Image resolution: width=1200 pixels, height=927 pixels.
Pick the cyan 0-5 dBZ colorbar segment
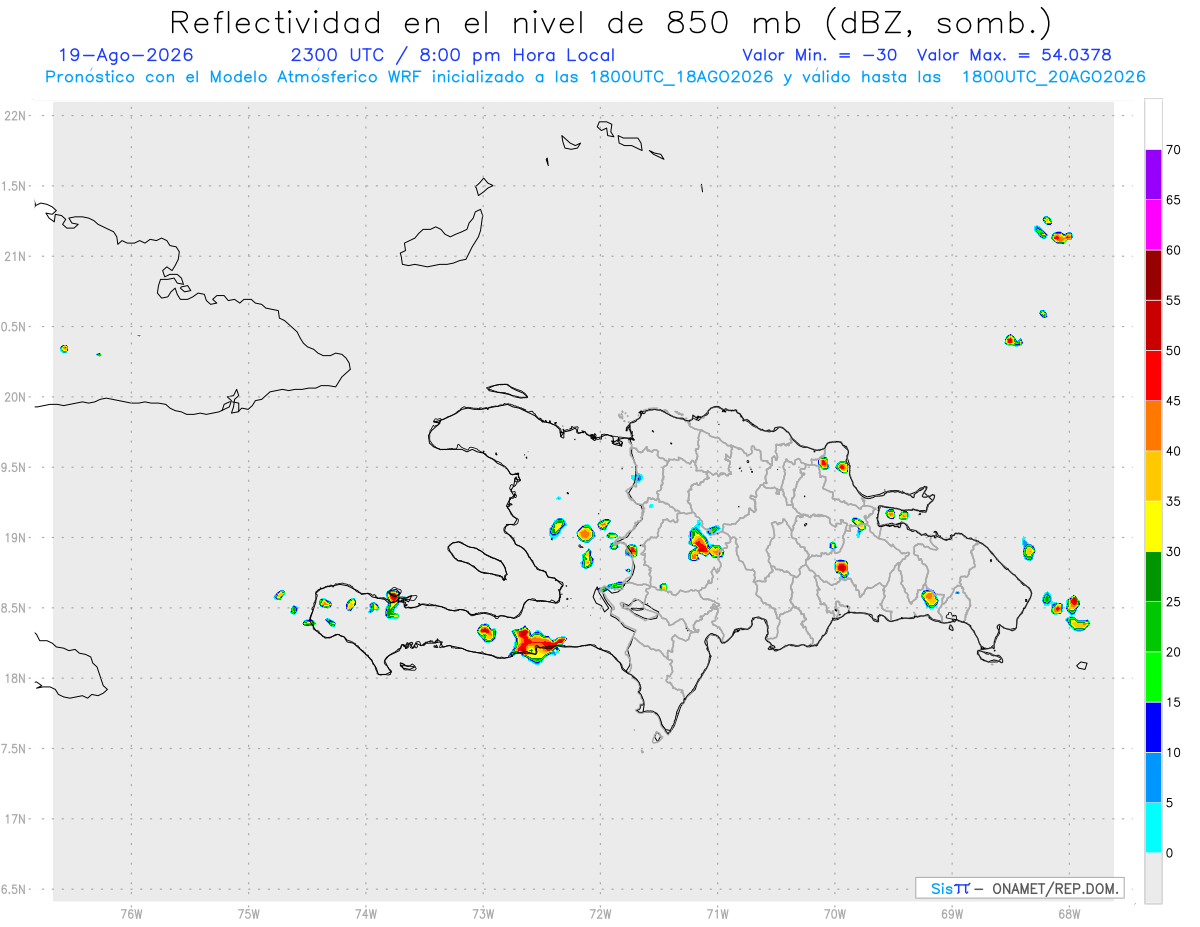click(1153, 828)
